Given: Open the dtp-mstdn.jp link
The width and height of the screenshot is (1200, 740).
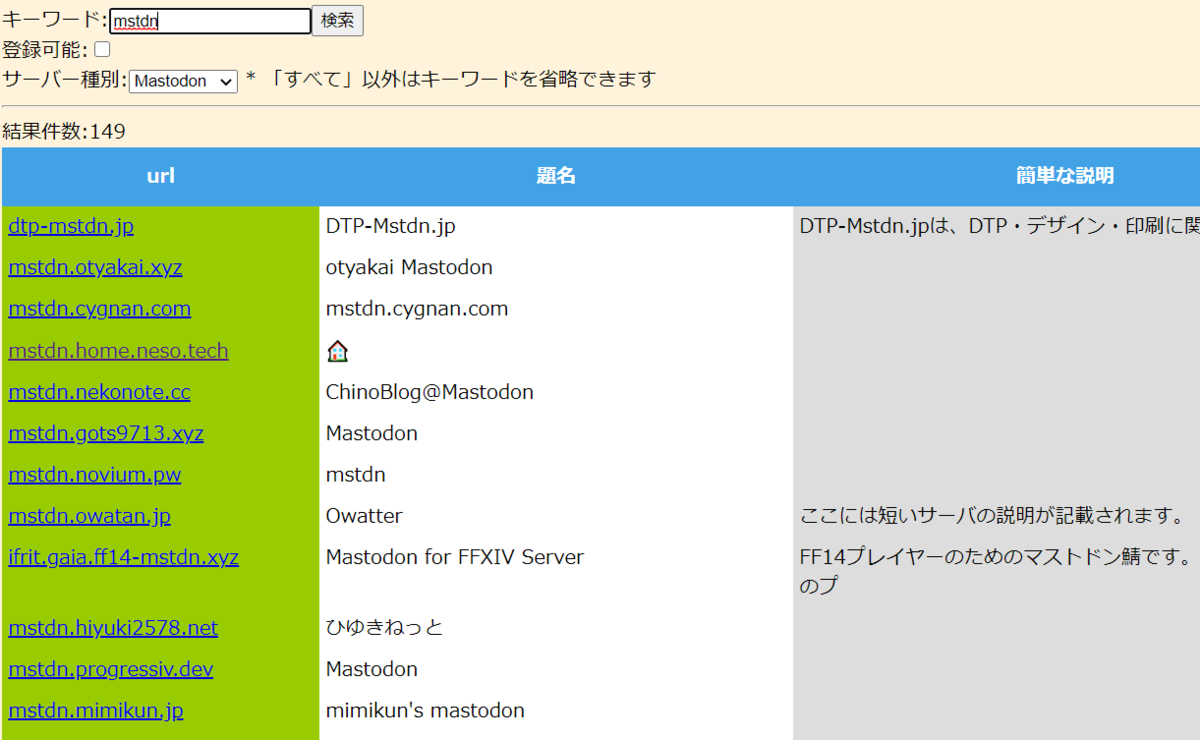Looking at the screenshot, I should (x=71, y=226).
